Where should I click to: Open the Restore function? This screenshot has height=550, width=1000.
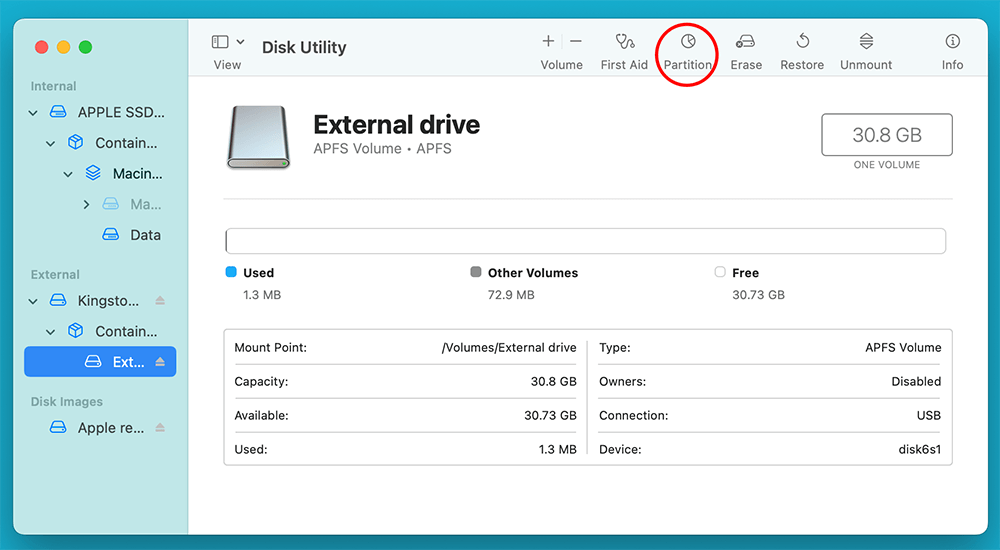(x=802, y=43)
